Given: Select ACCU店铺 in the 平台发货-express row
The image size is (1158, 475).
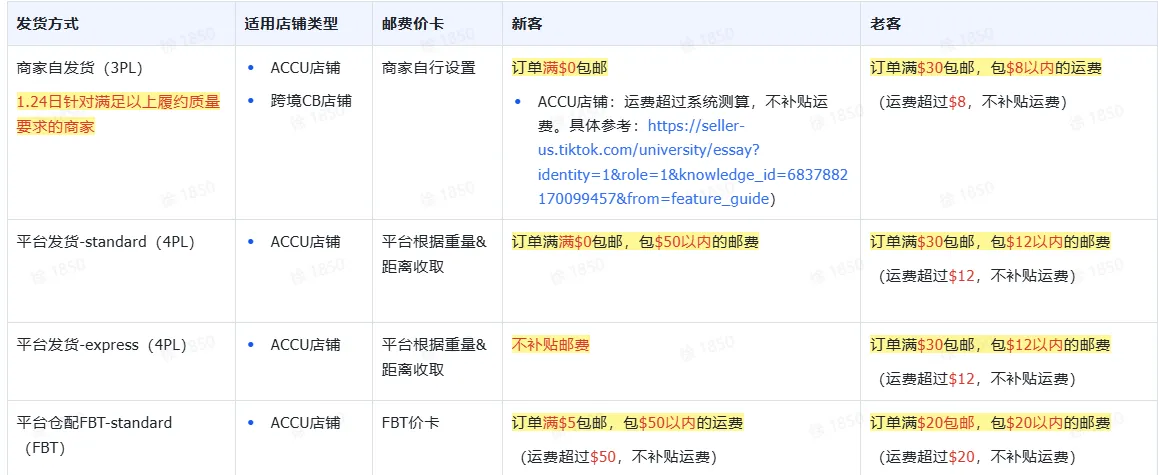Looking at the screenshot, I should pyautogui.click(x=305, y=345).
